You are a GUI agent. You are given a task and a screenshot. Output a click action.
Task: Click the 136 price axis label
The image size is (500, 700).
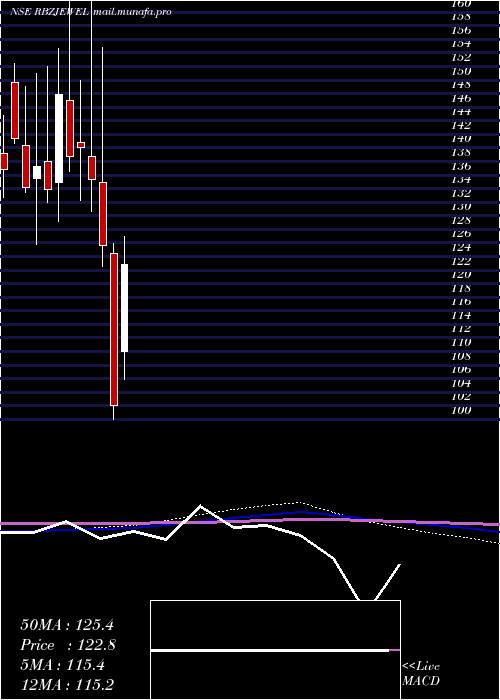[x=461, y=166]
